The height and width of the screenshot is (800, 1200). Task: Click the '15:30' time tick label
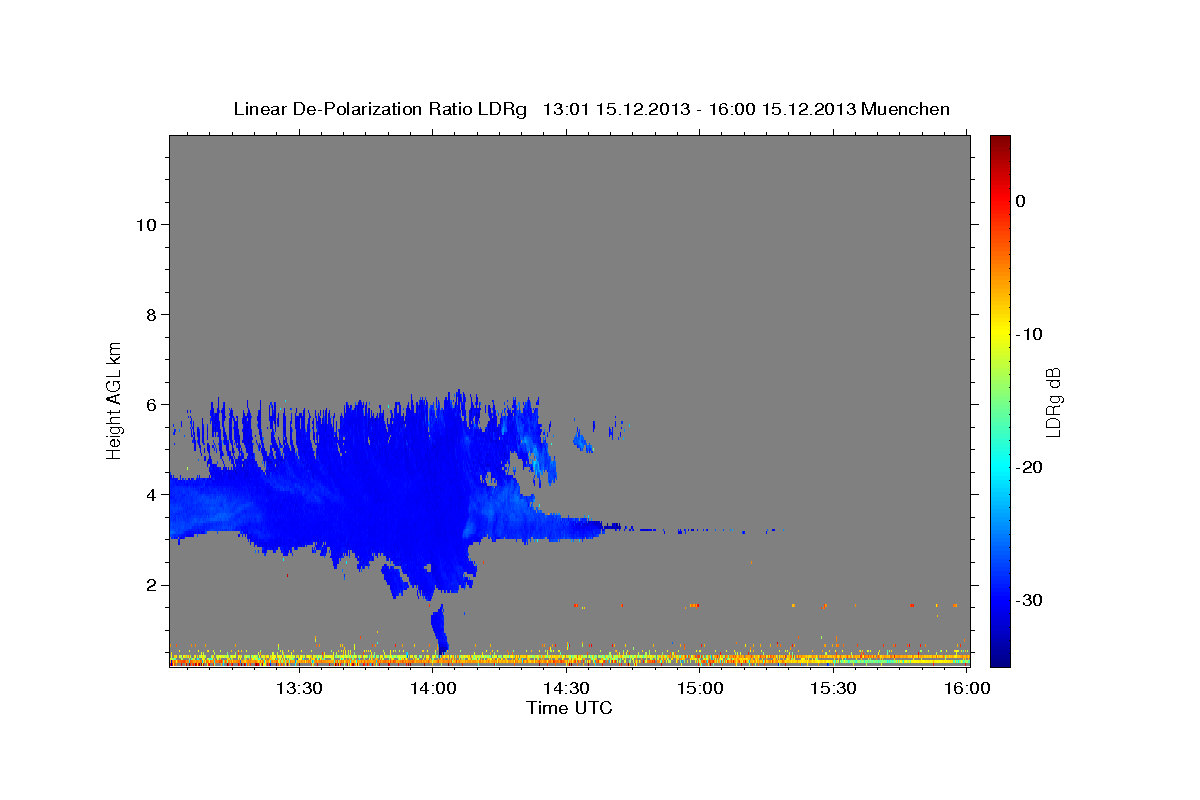point(833,688)
